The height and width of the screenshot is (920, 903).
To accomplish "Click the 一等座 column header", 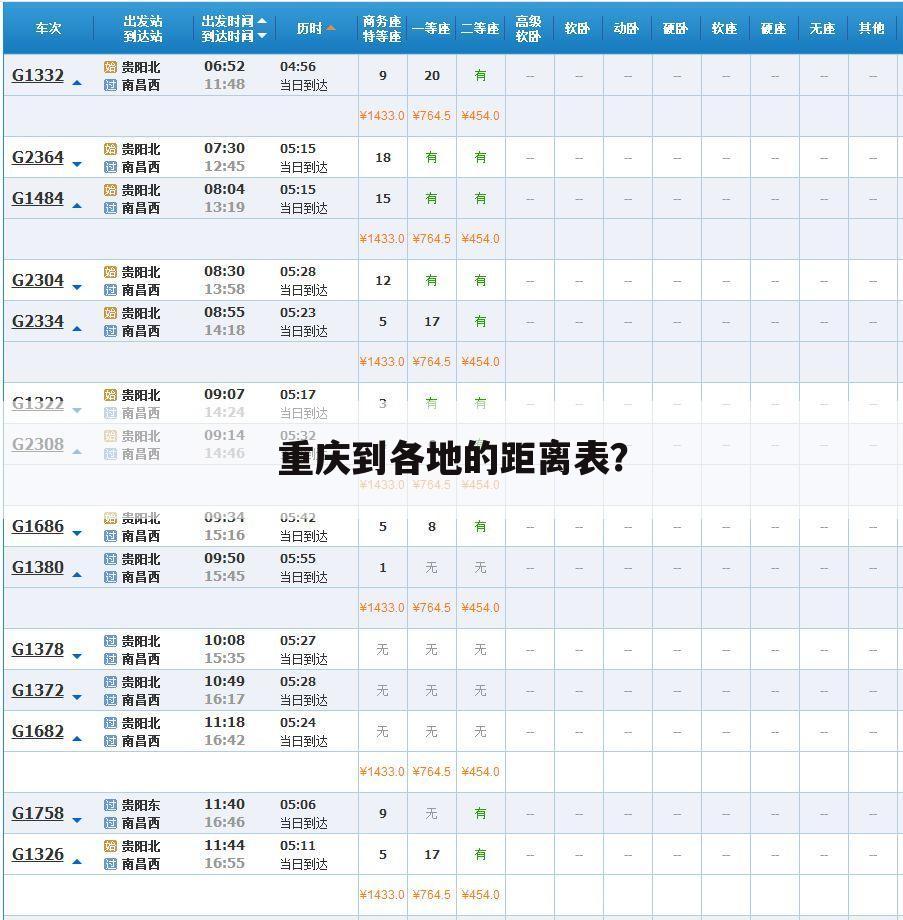I will pyautogui.click(x=431, y=28).
